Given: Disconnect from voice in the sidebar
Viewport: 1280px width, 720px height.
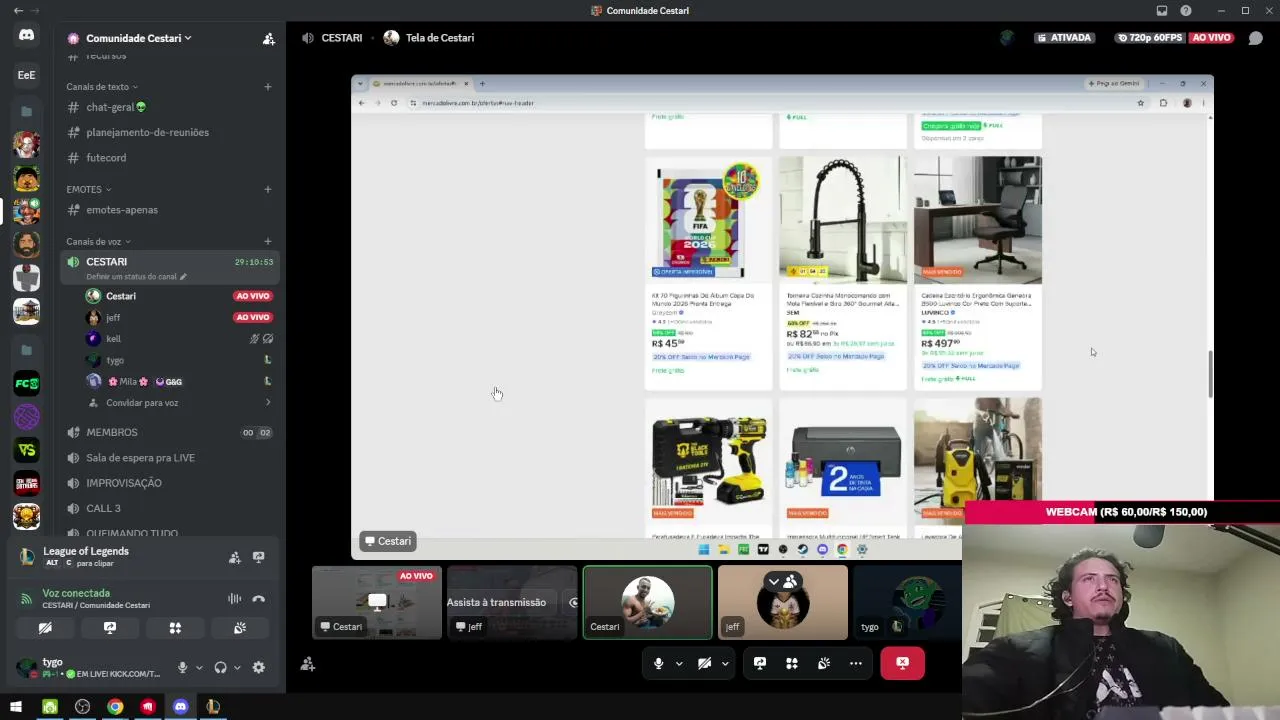Looking at the screenshot, I should 259,599.
